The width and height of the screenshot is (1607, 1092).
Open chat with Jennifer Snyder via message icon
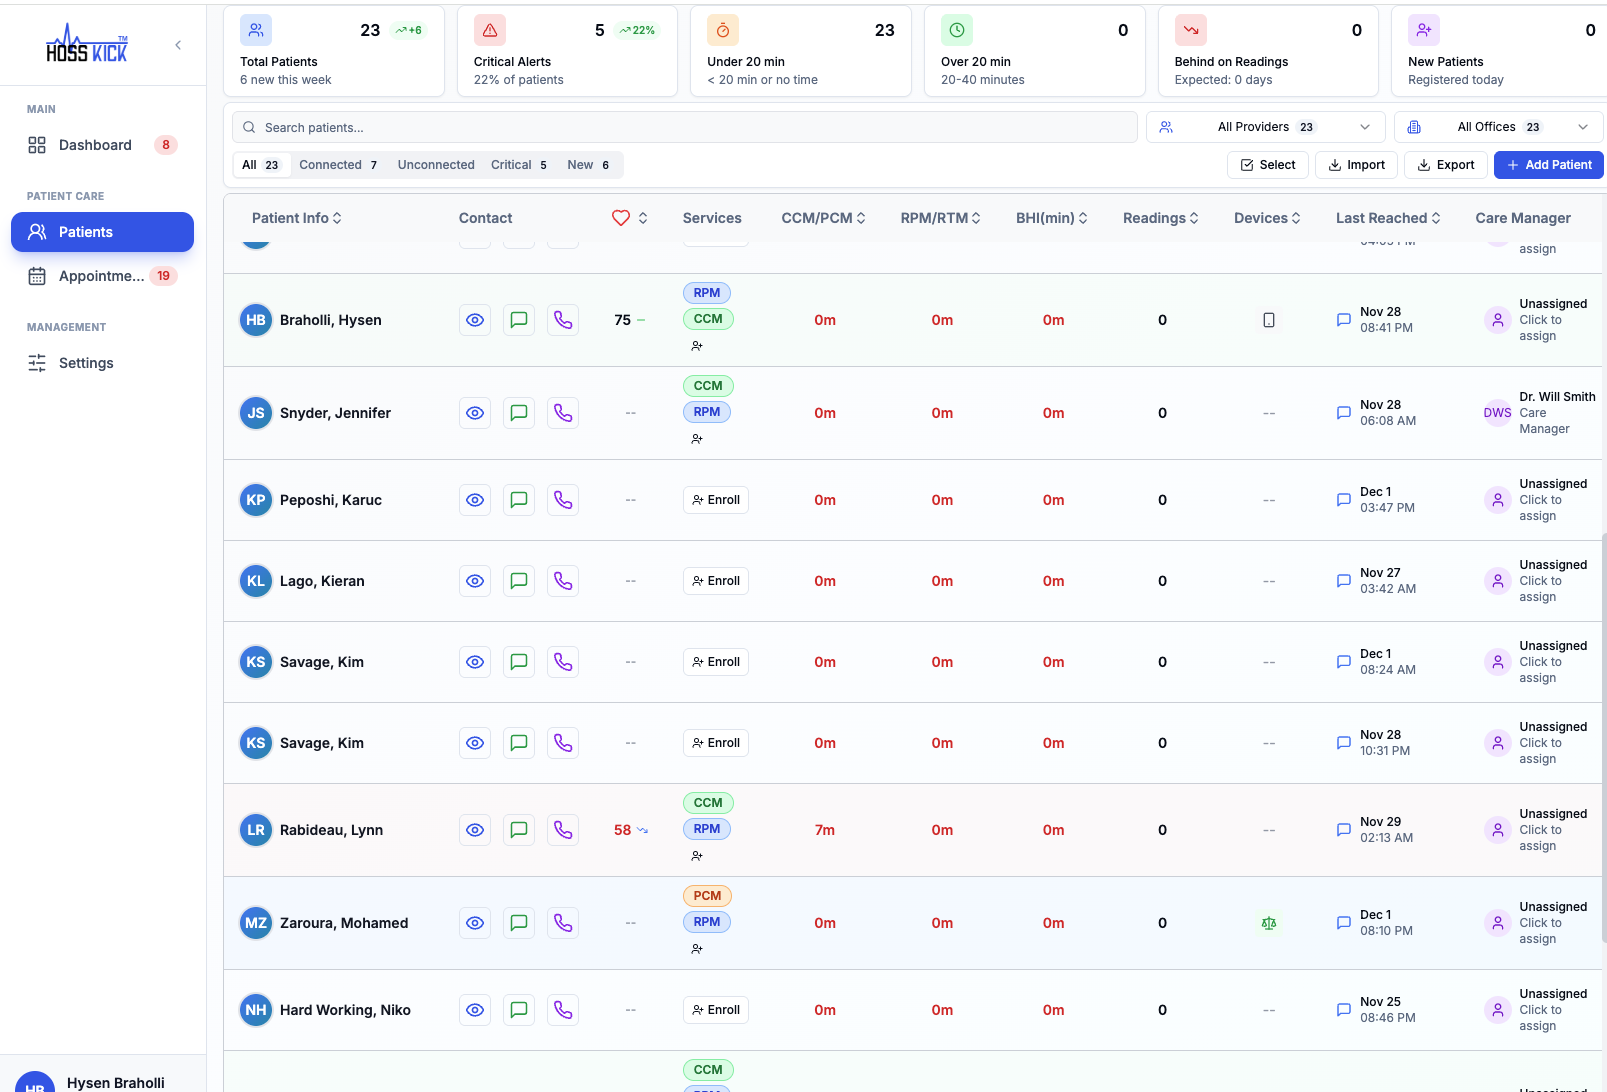[x=518, y=412]
